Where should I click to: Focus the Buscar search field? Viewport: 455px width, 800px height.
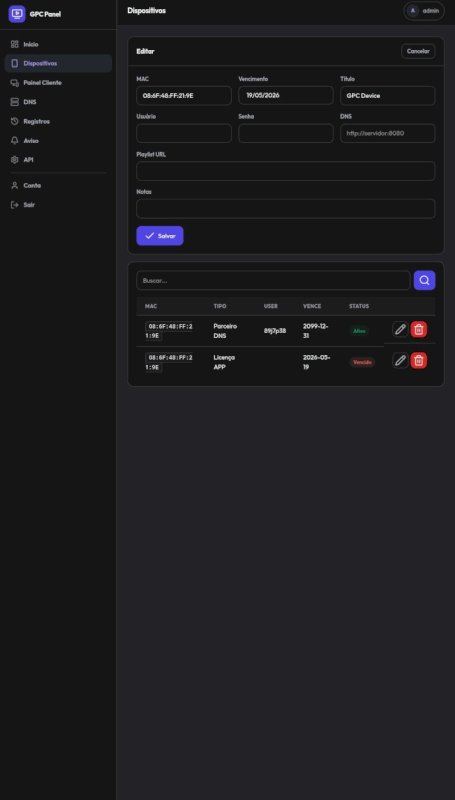273,280
